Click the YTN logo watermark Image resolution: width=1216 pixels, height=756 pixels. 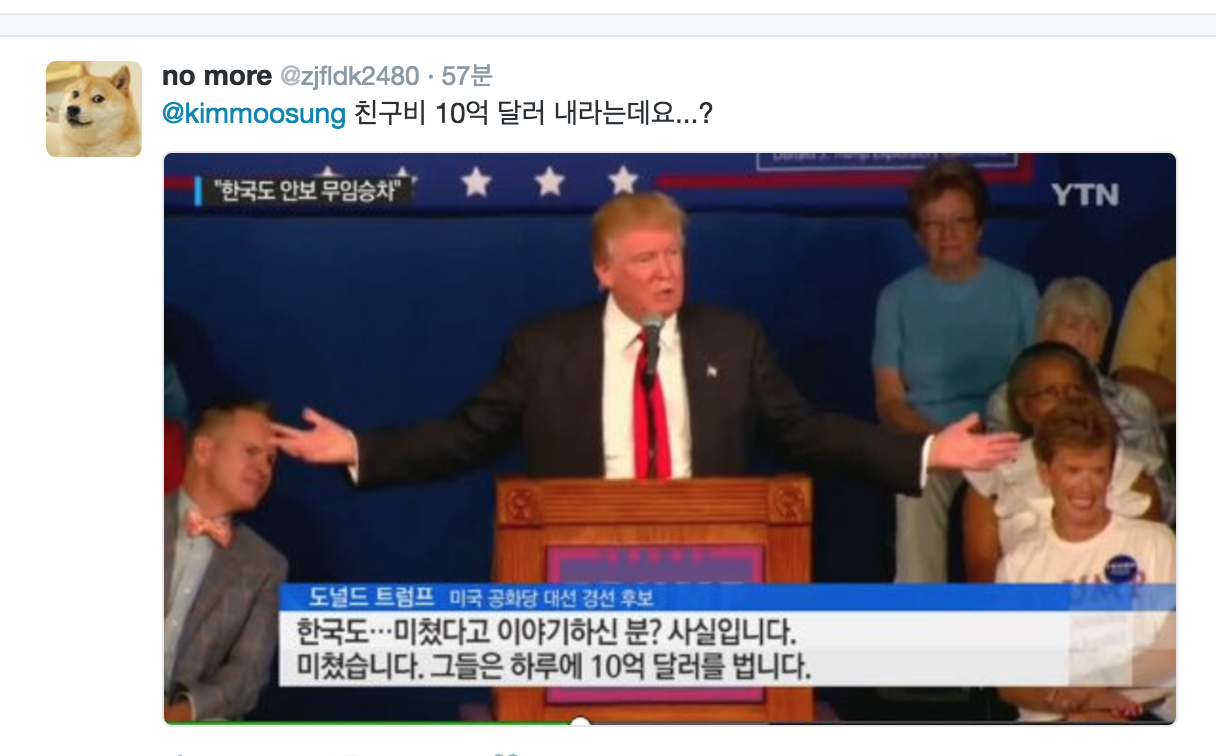coord(1085,195)
